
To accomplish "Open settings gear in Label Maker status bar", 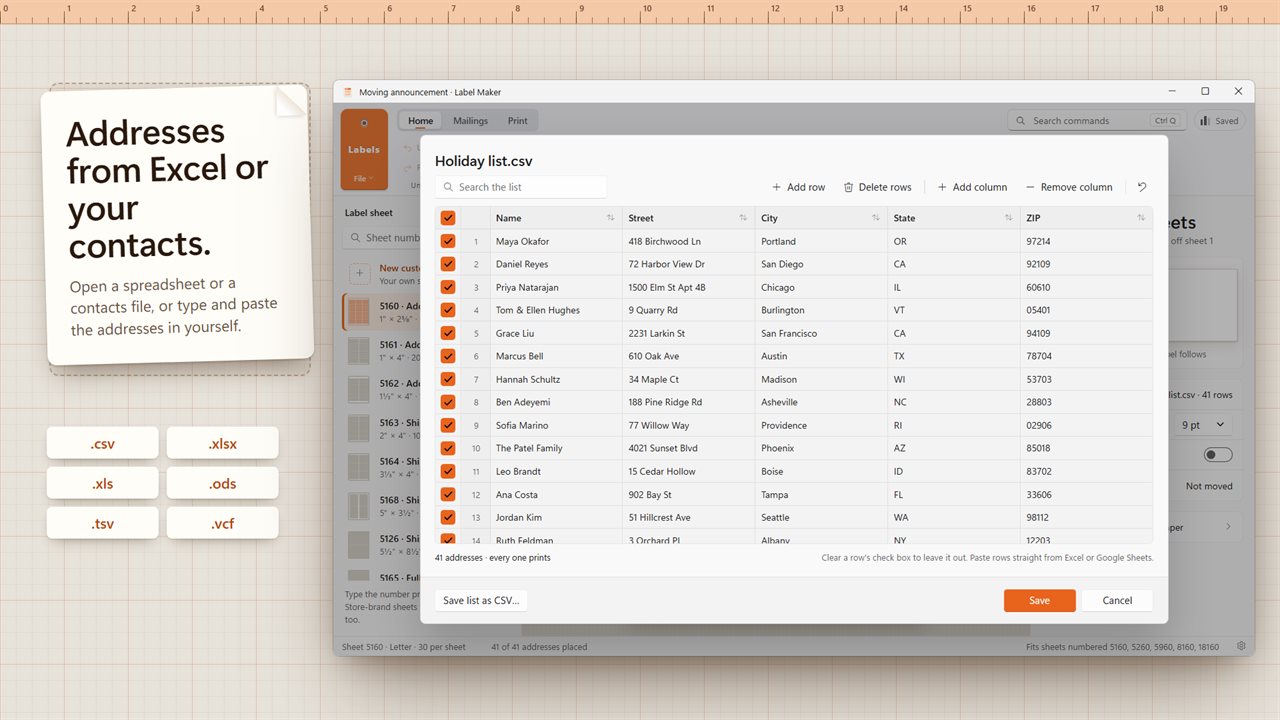I will (x=1242, y=647).
